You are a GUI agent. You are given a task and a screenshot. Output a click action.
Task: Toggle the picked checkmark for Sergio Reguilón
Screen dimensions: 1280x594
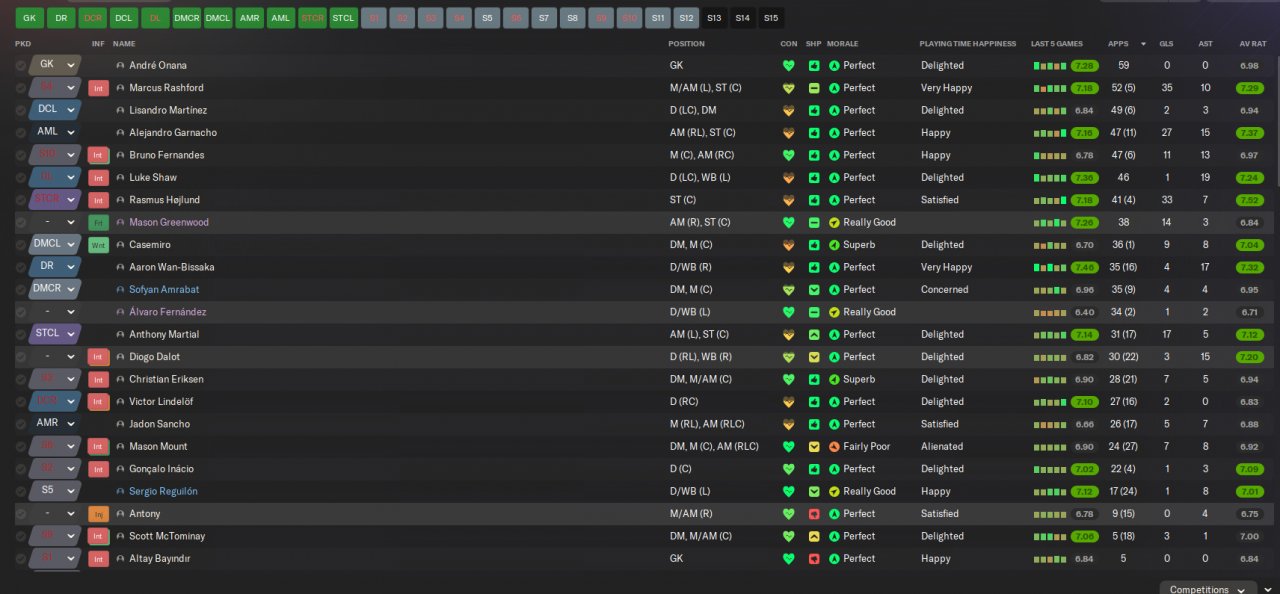[21, 491]
